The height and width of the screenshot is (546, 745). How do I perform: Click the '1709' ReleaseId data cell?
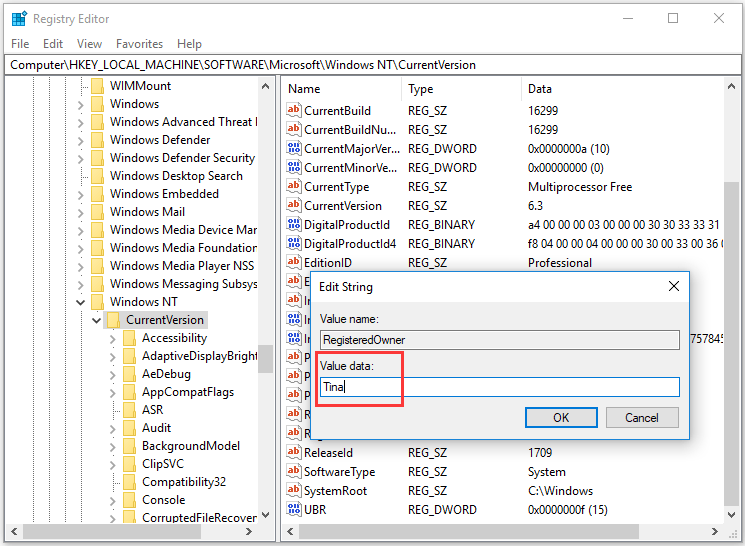(540, 453)
